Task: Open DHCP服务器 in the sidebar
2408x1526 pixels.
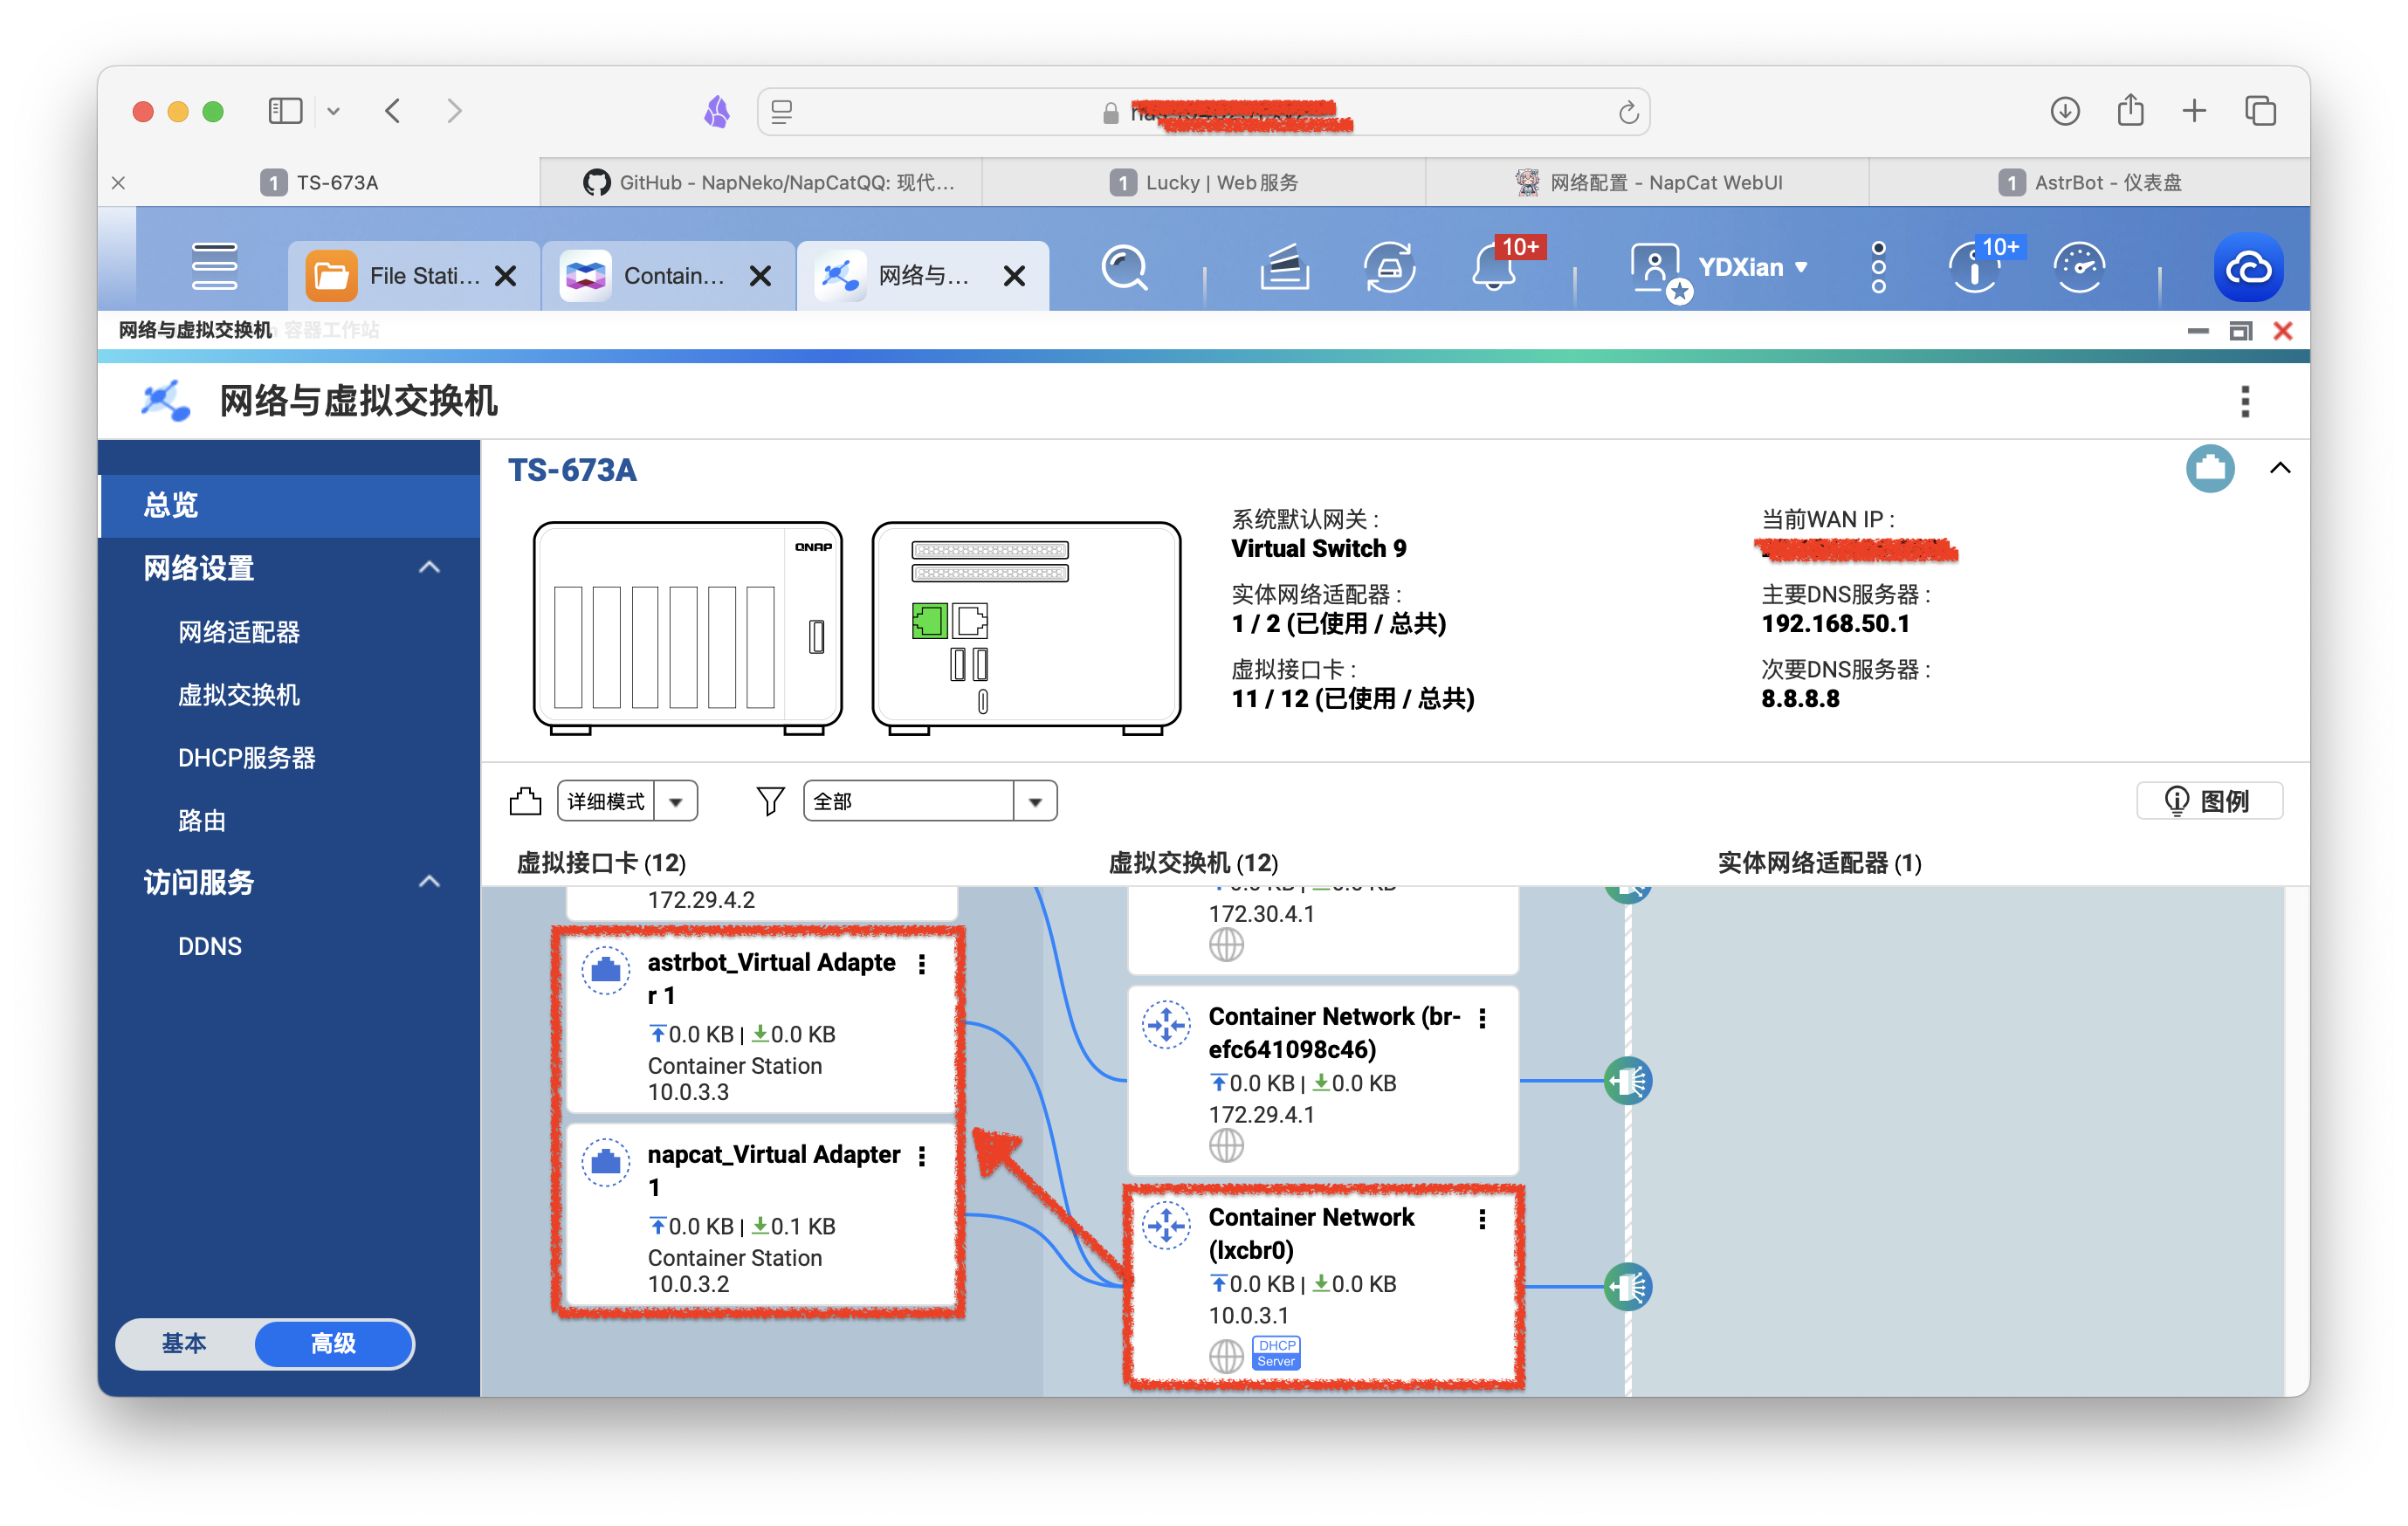Action: pos(246,758)
